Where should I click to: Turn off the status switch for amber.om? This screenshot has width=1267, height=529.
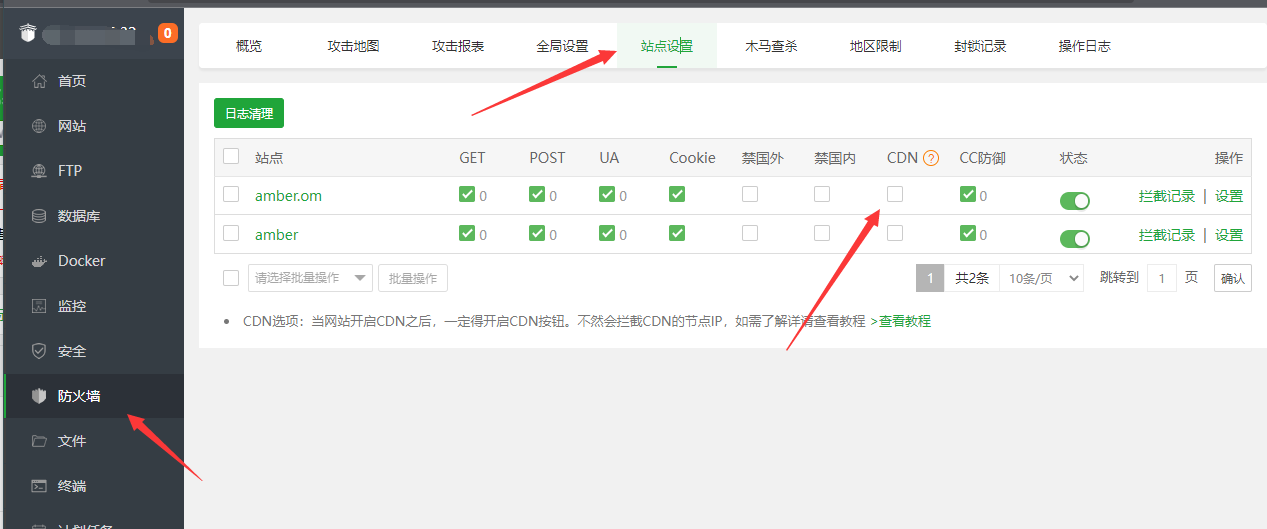point(1075,200)
